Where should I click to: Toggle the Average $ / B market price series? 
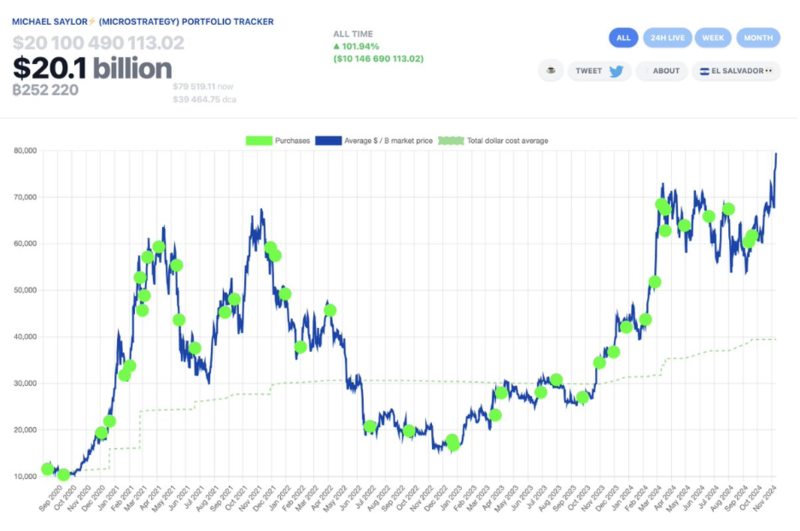point(374,141)
